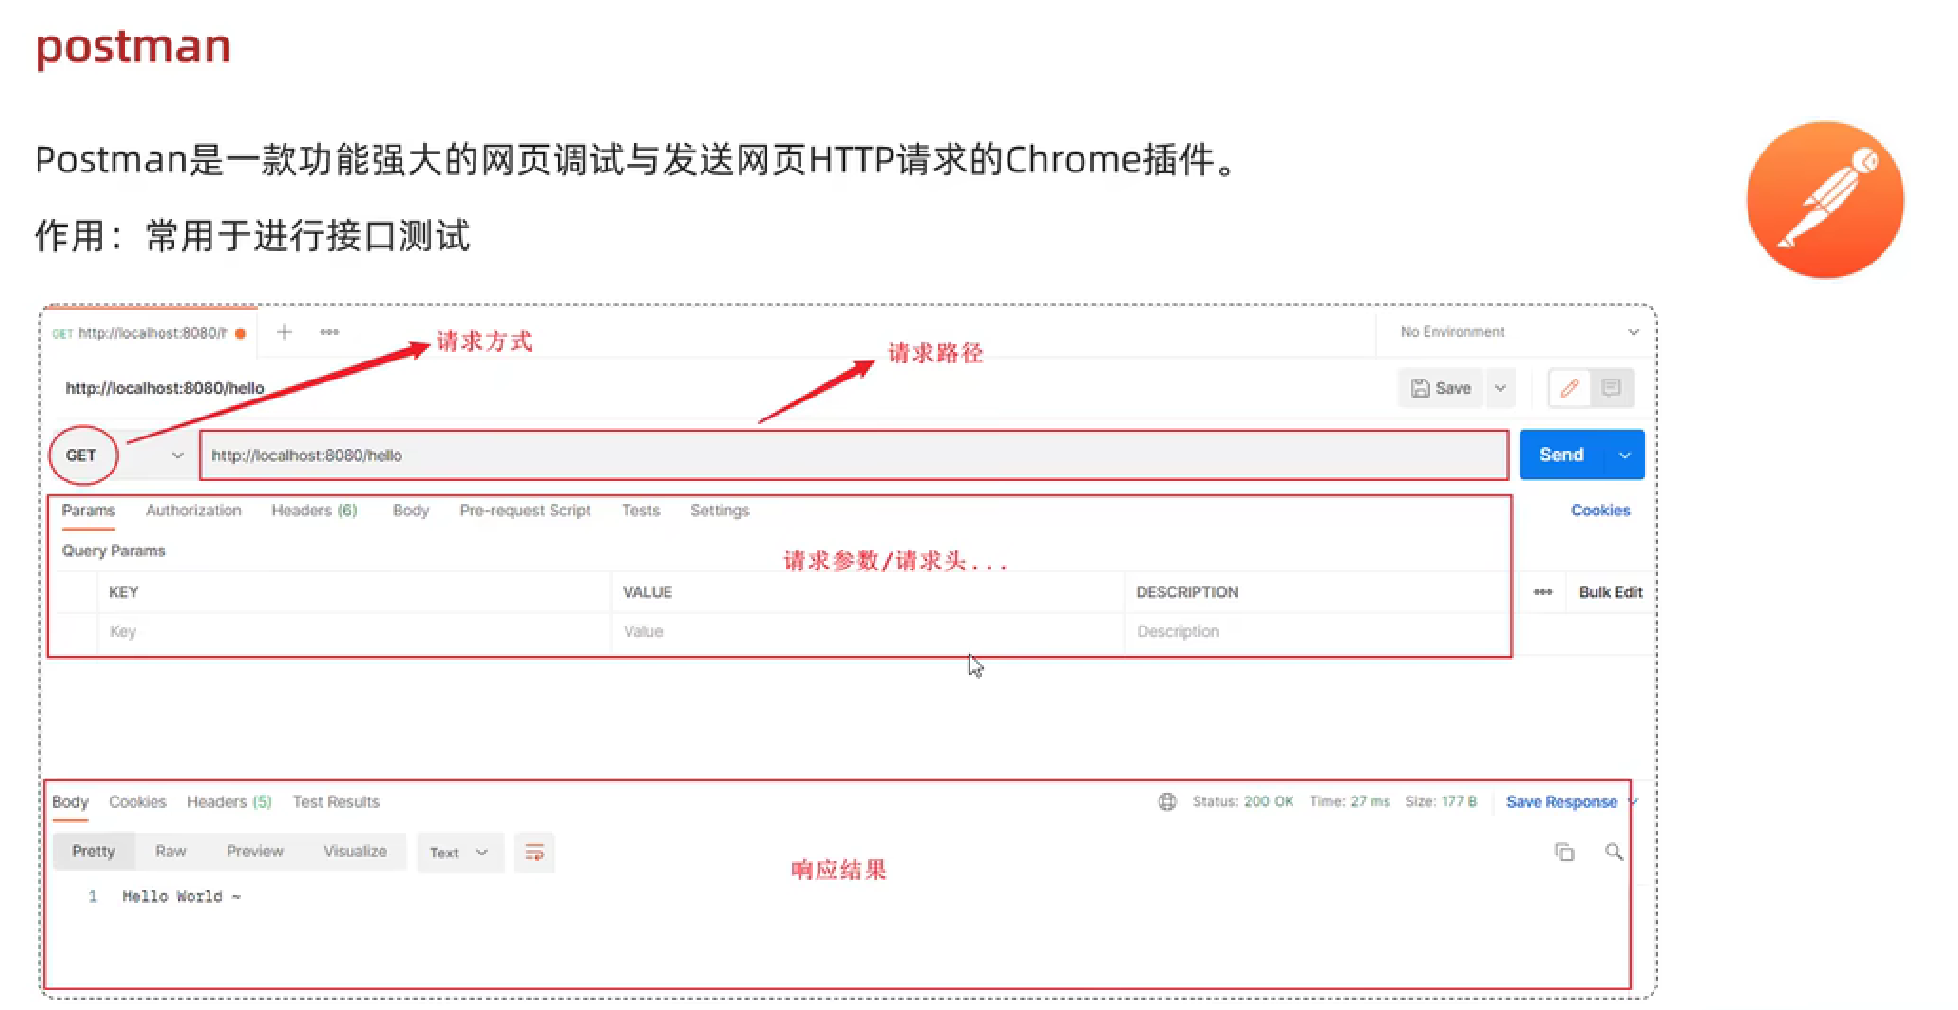Viewport: 1958px width, 1010px height.
Task: Open the Settings tab
Action: tap(719, 510)
